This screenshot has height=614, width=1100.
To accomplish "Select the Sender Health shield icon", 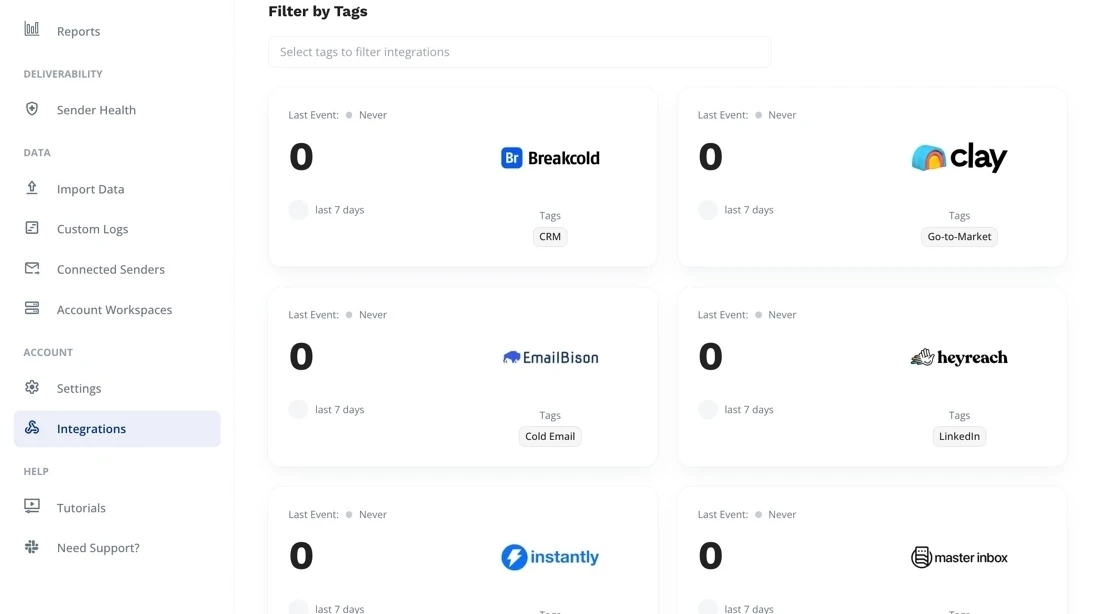I will tap(31, 109).
